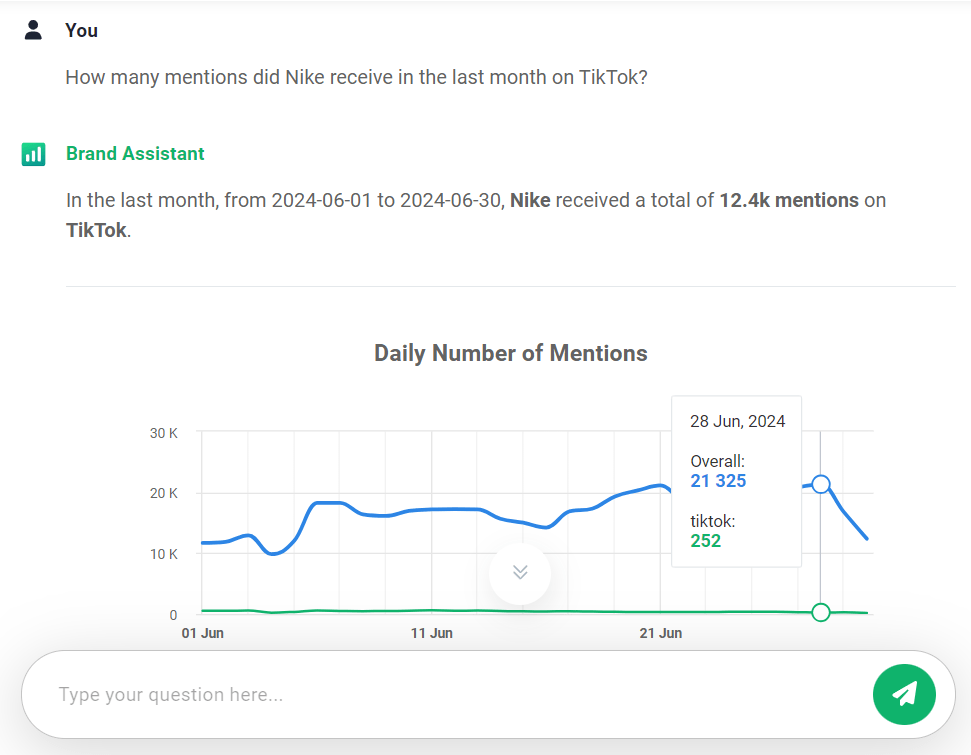Click the '01 Jun' axis label

coord(202,633)
